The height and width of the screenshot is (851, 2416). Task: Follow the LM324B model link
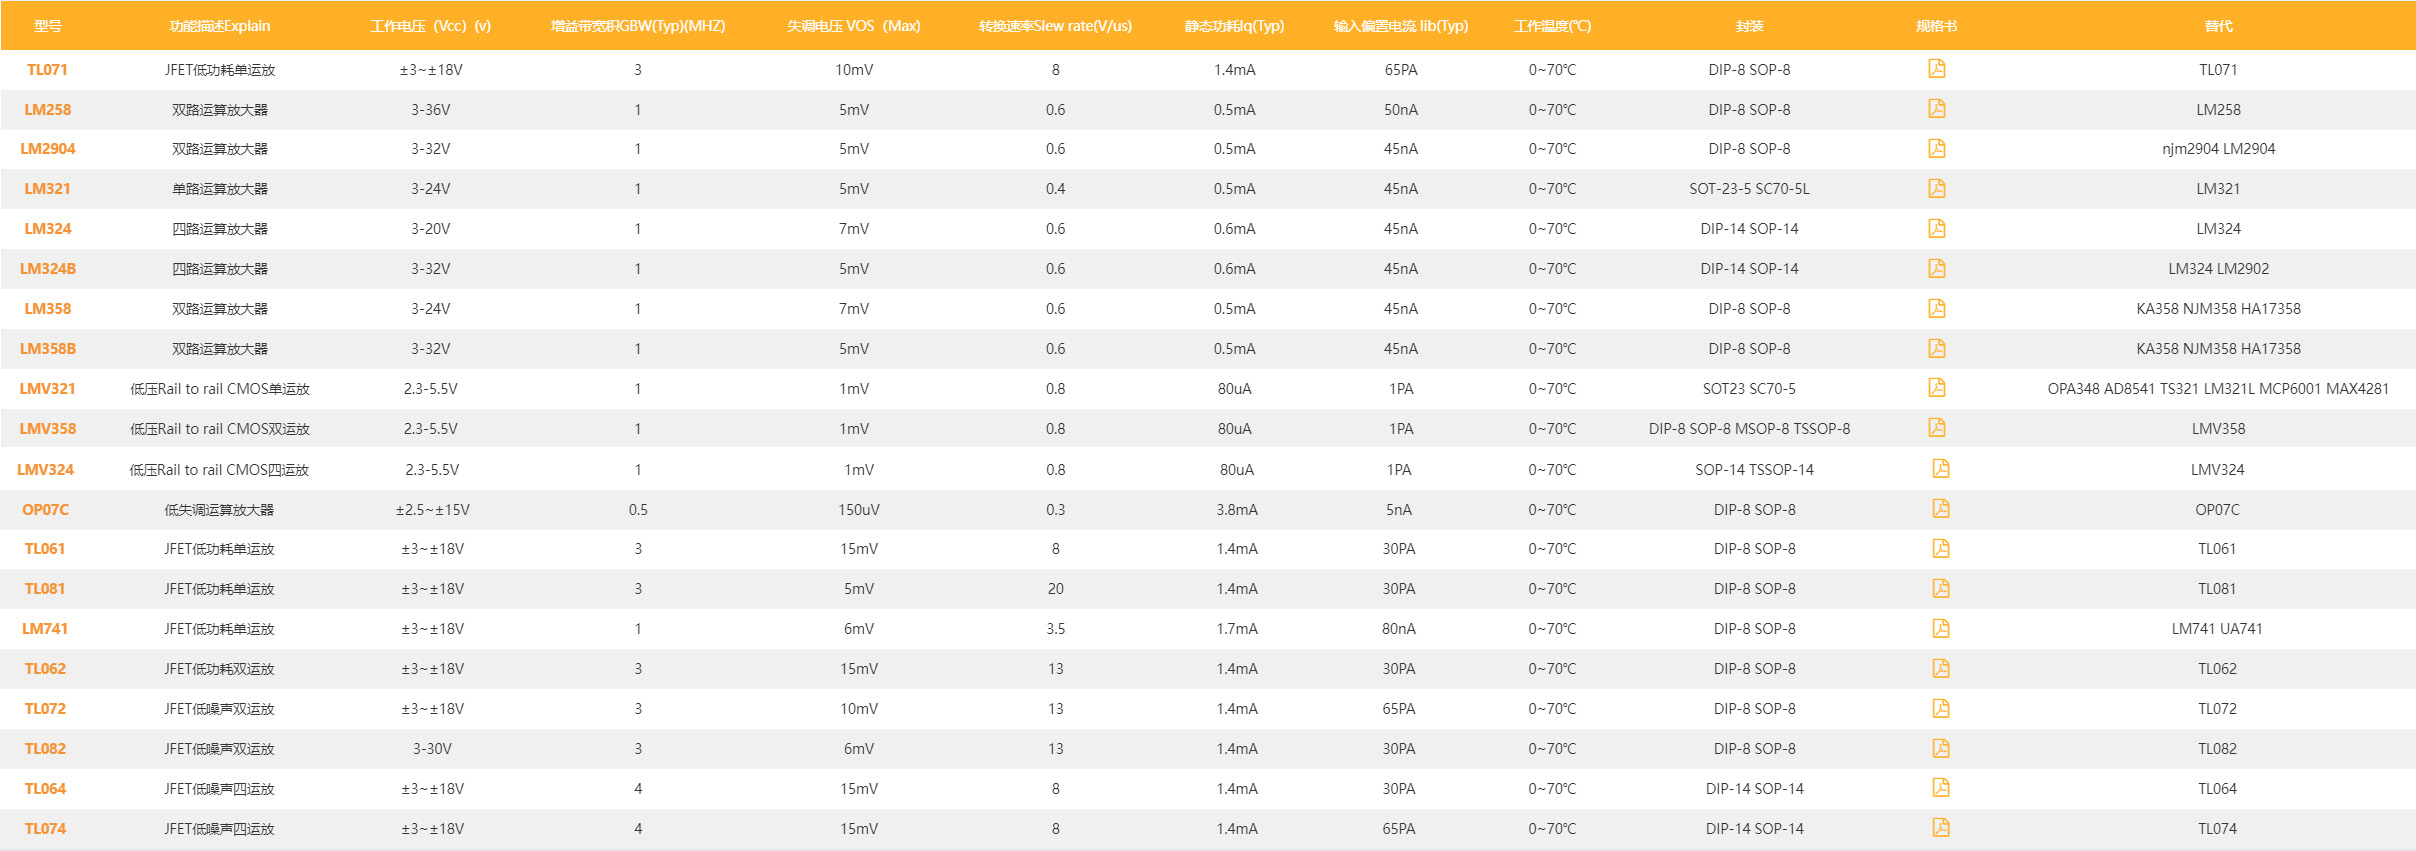[x=47, y=269]
